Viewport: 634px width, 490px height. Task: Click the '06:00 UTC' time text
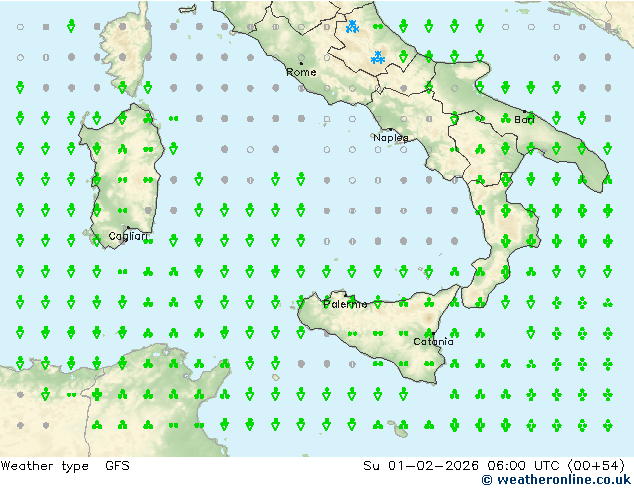(524, 466)
